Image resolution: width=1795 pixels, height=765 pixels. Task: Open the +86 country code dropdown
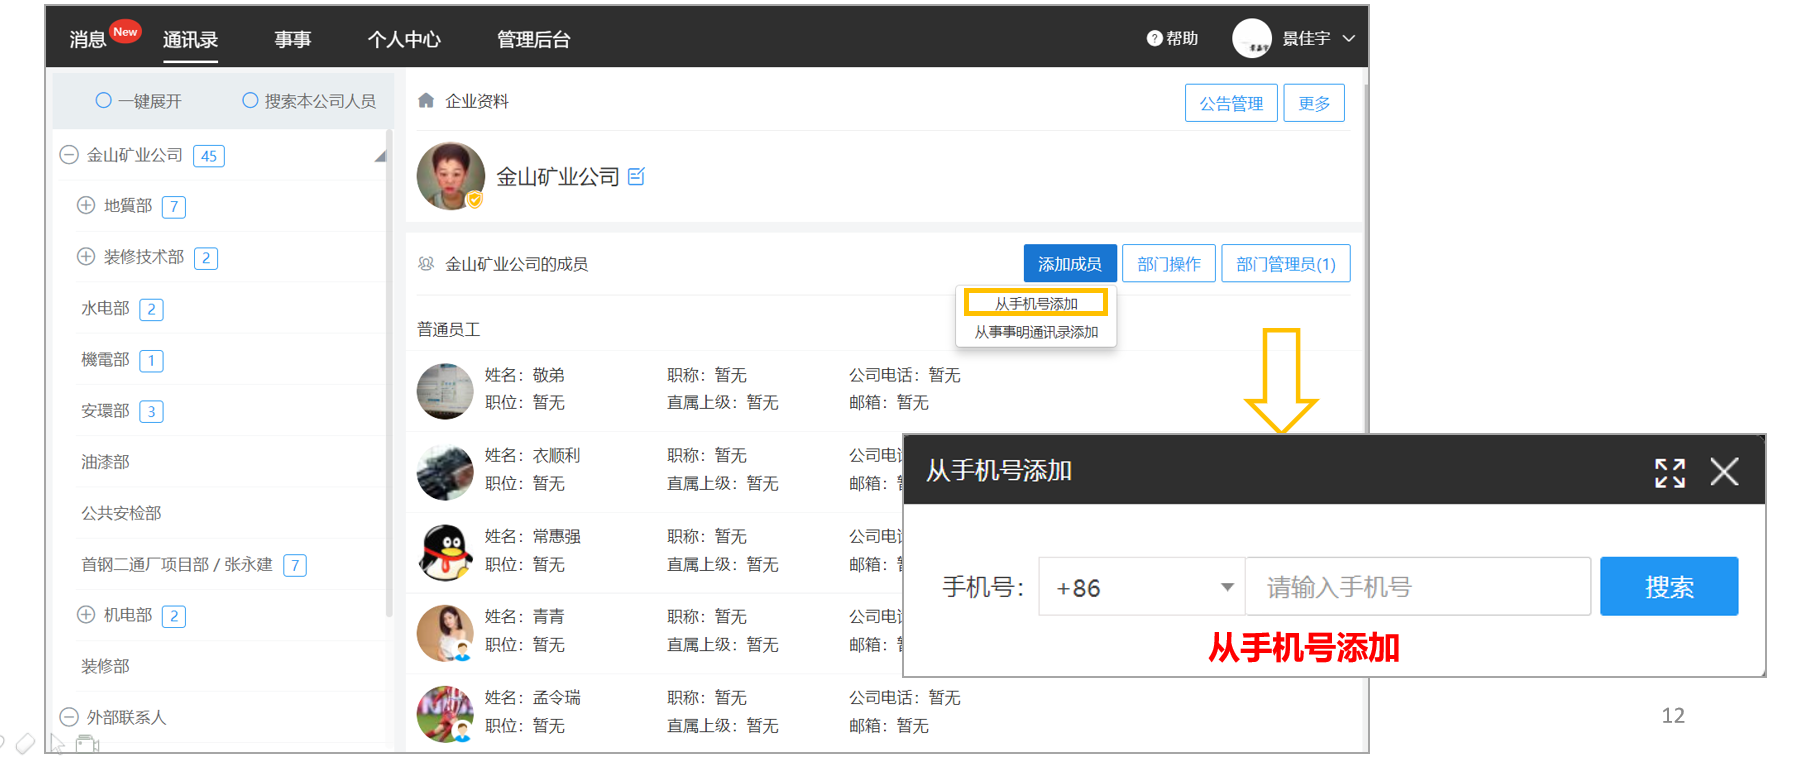click(1142, 587)
